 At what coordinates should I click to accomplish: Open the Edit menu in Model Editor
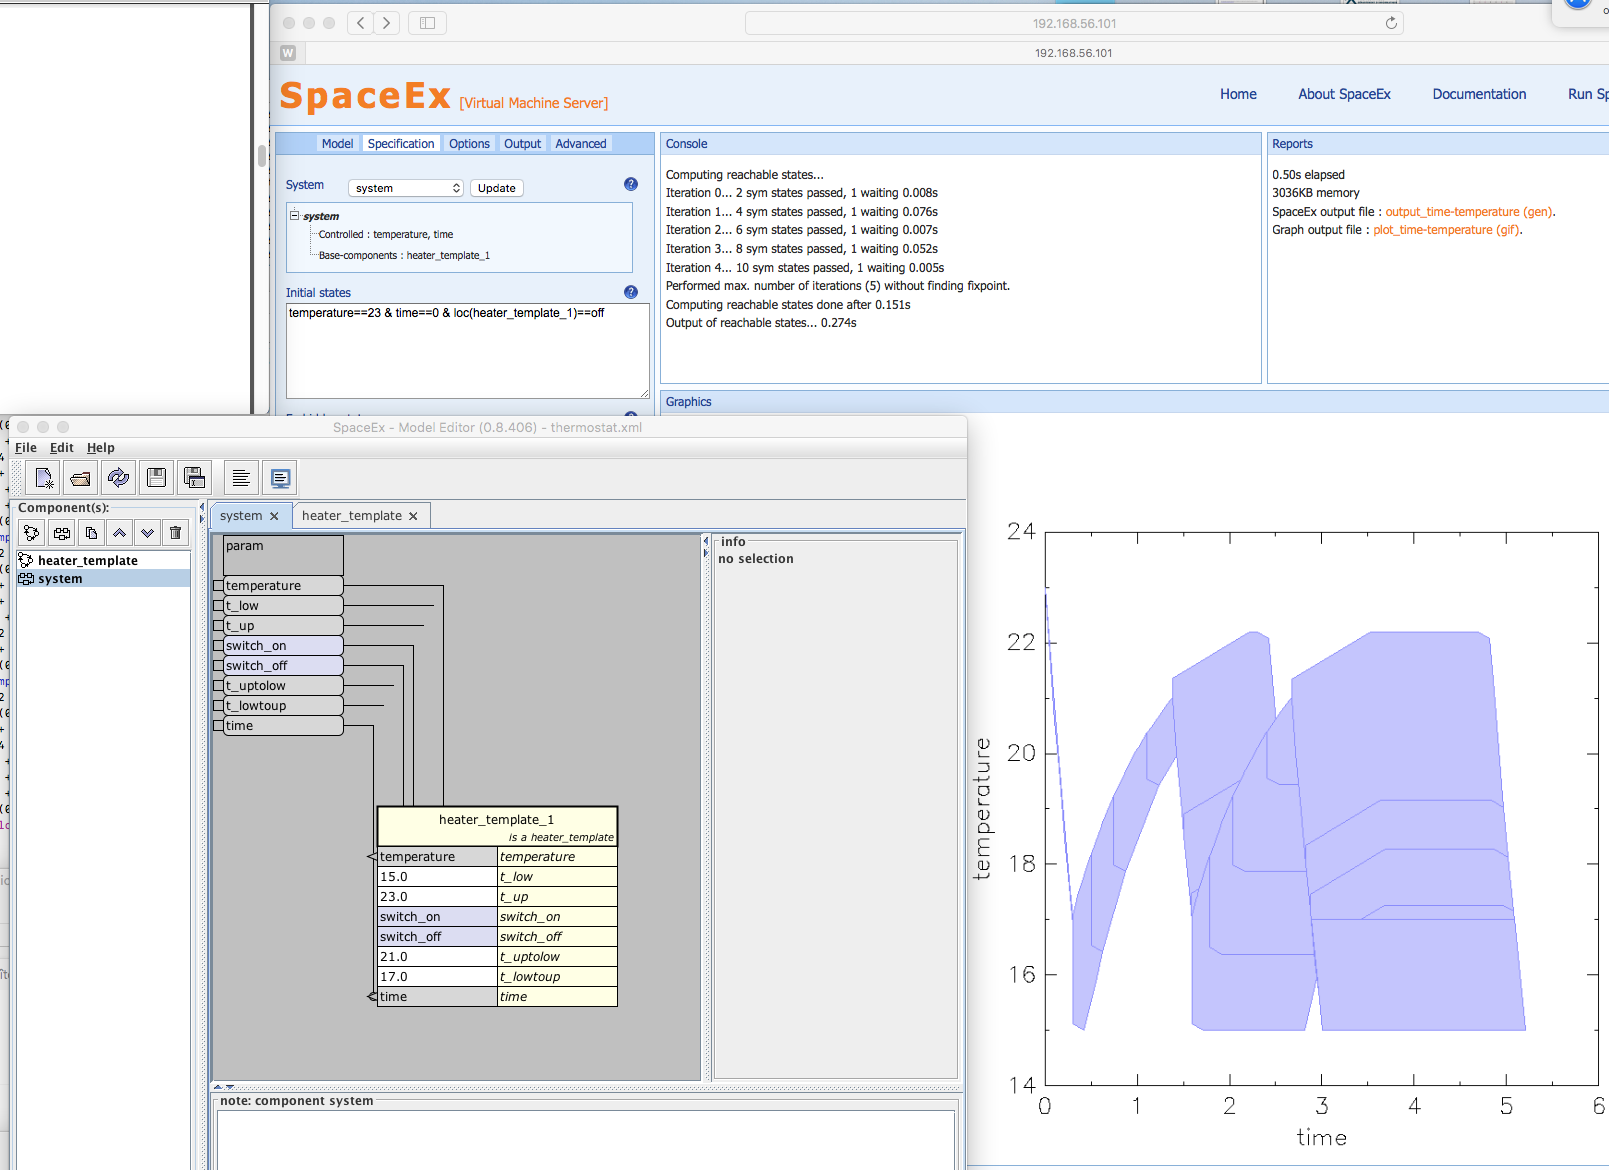62,448
